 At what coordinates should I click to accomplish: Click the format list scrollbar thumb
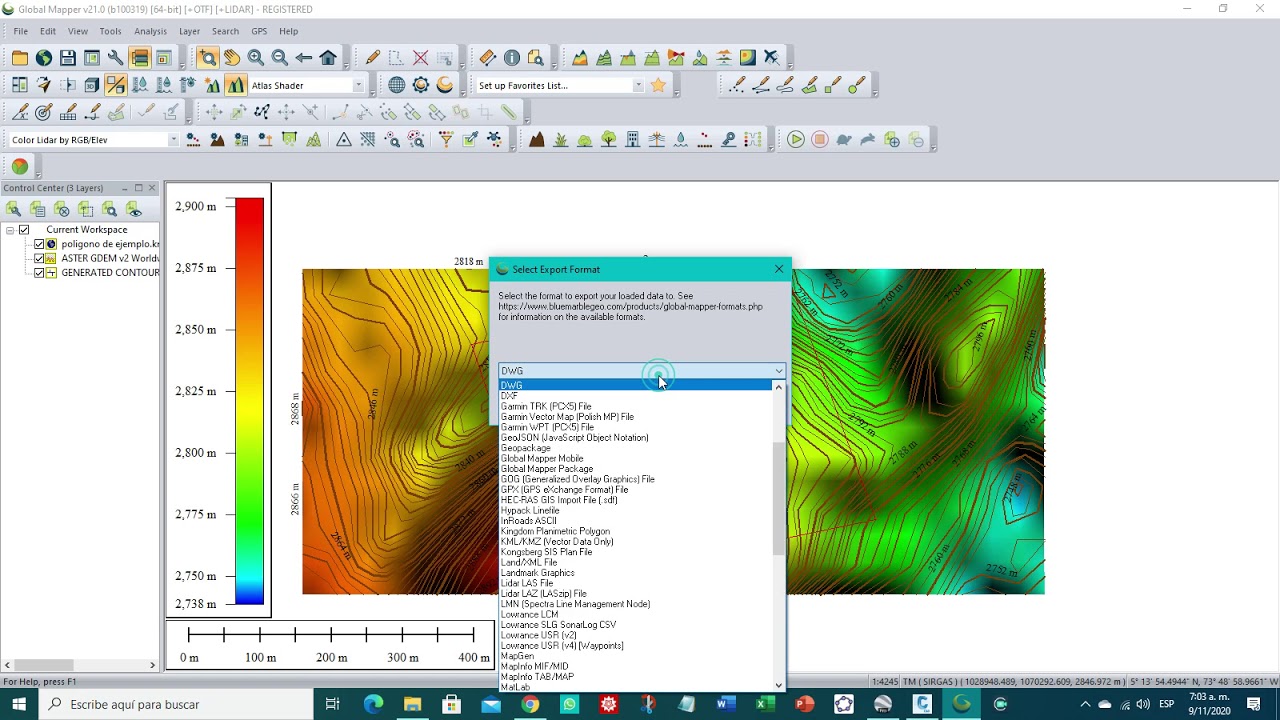point(779,498)
